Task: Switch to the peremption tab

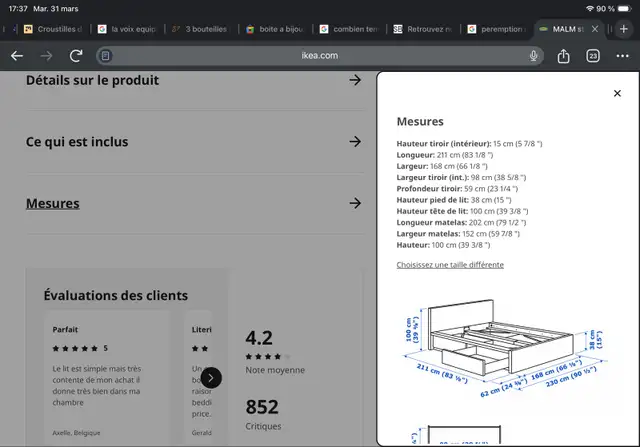Action: [497, 29]
